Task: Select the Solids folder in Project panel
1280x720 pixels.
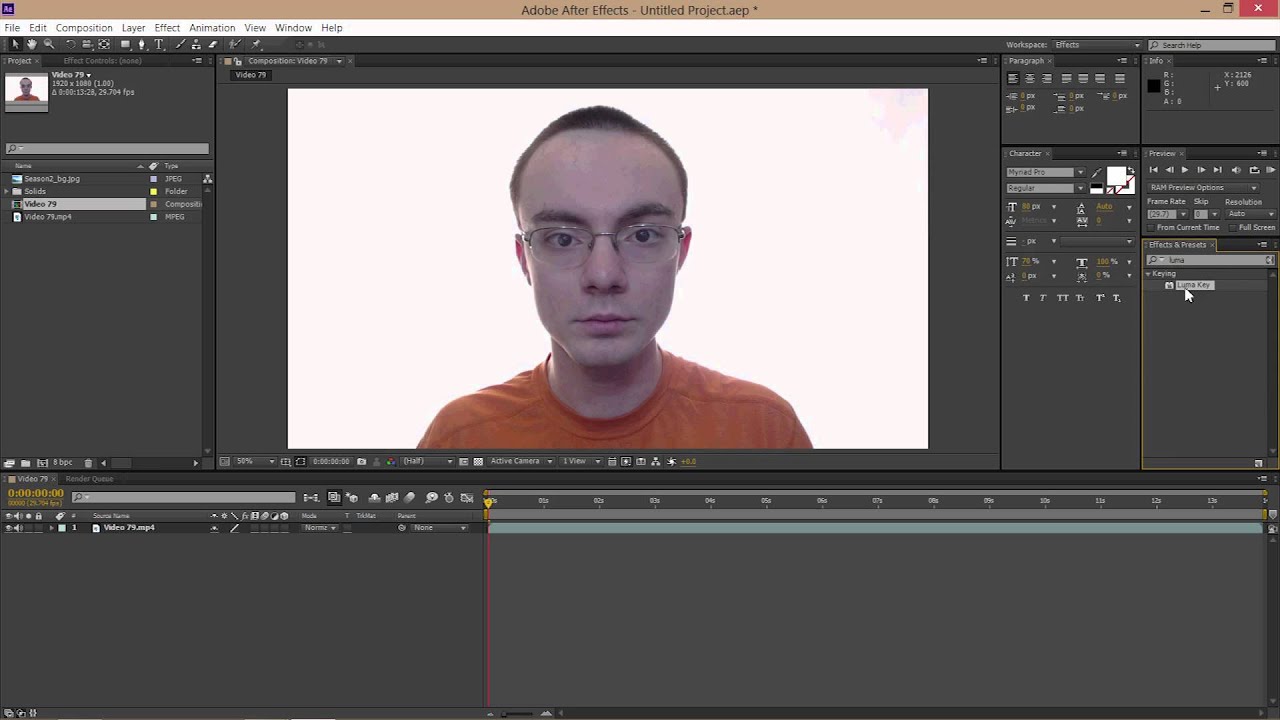Action: (x=35, y=191)
